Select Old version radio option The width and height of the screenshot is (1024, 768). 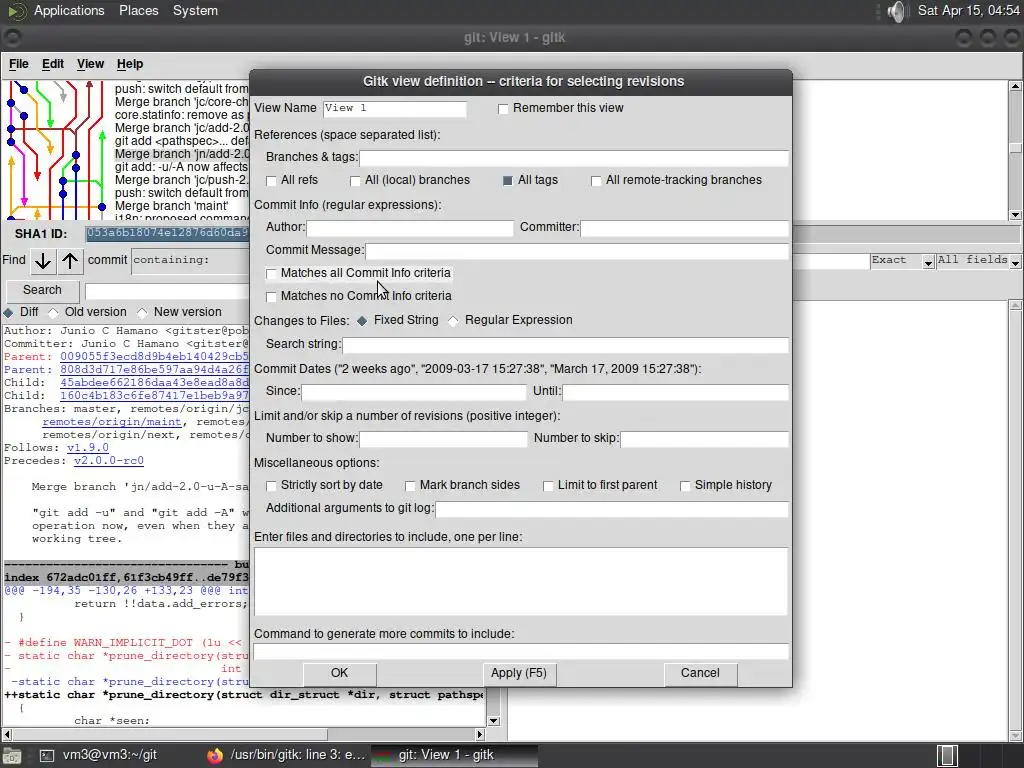tap(54, 312)
